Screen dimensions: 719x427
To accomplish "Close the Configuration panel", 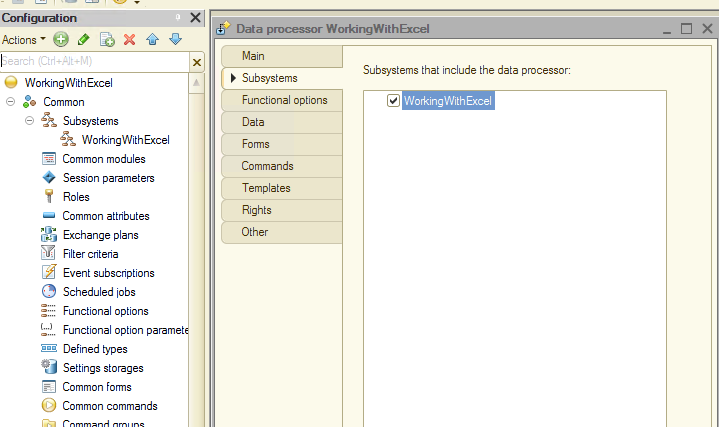I will [x=195, y=18].
